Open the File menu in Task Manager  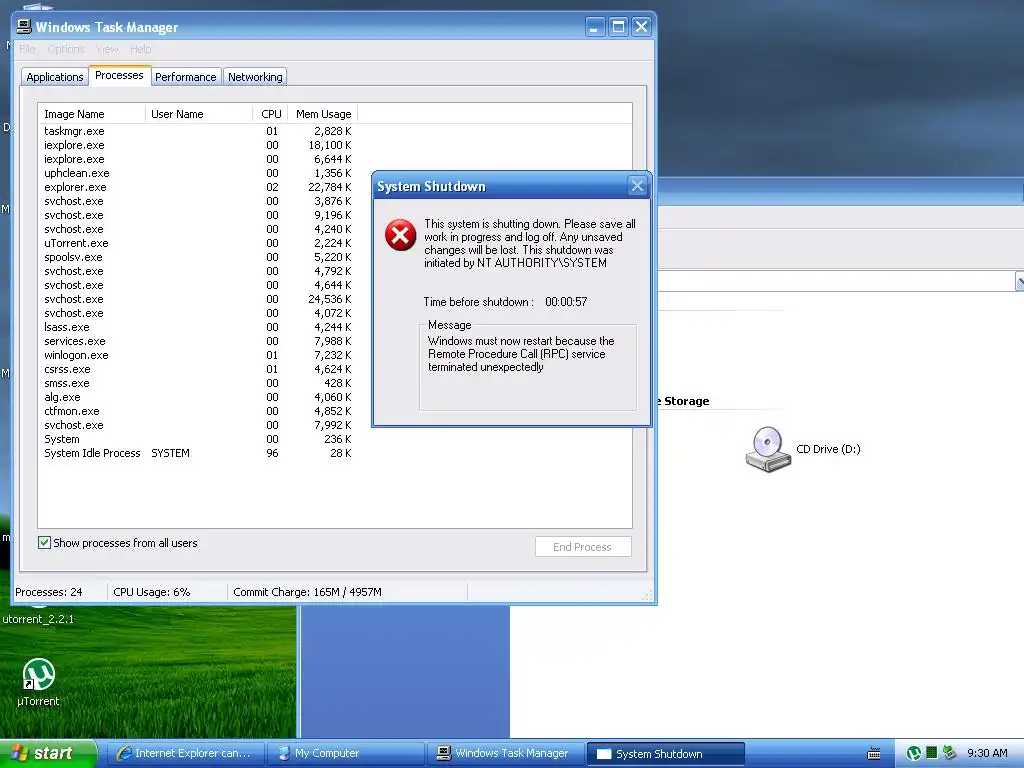click(x=27, y=49)
